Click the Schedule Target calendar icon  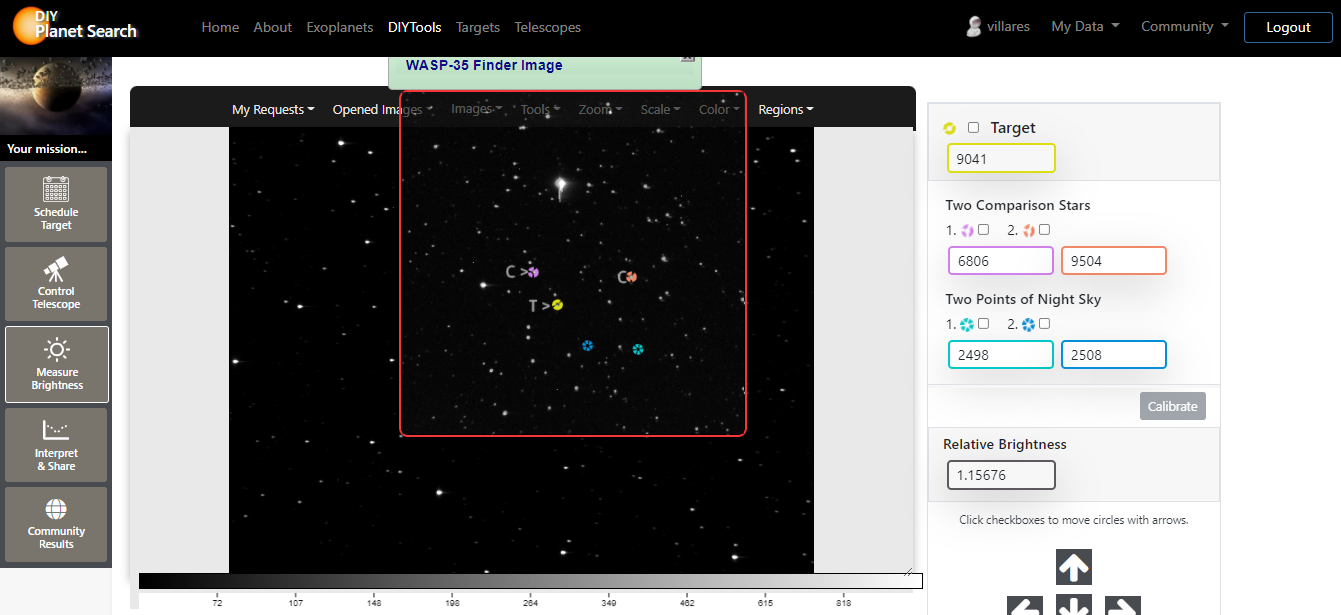pyautogui.click(x=56, y=189)
